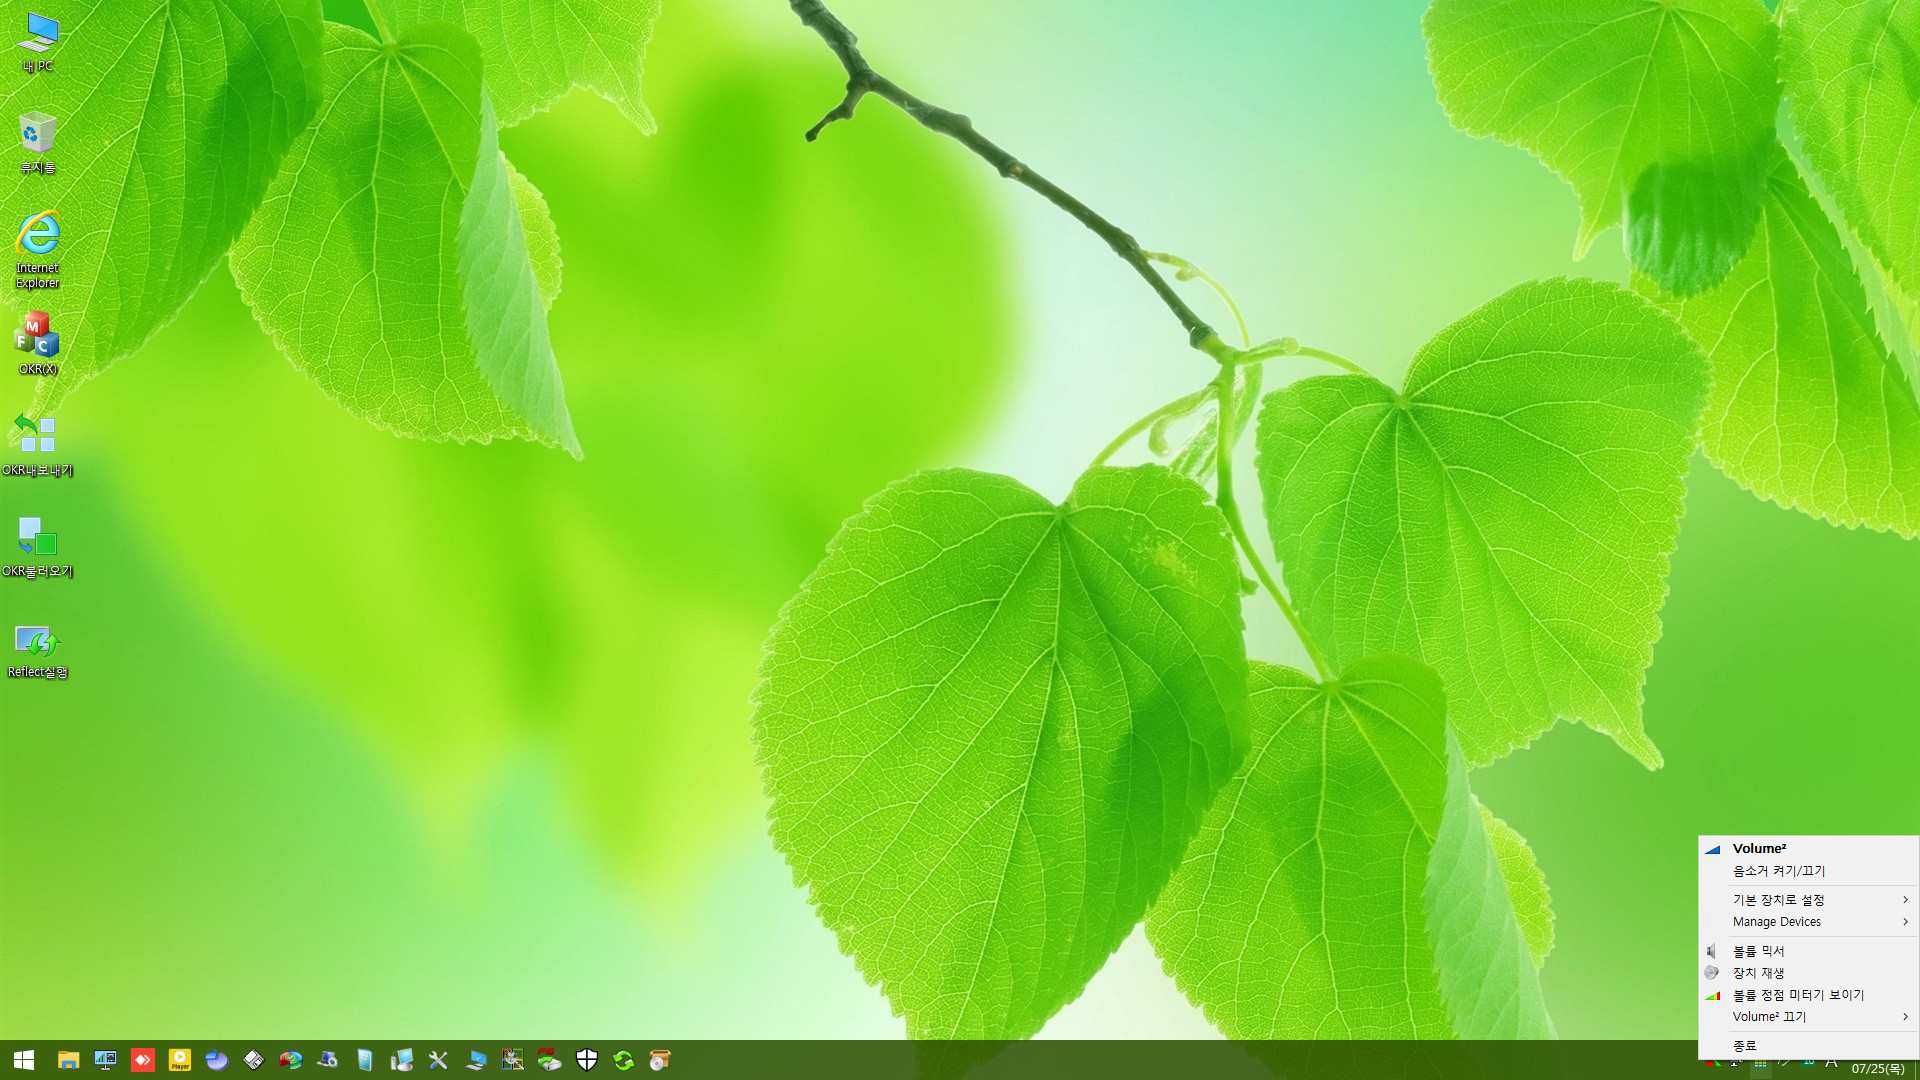Open the black and white shield icon

[587, 1060]
